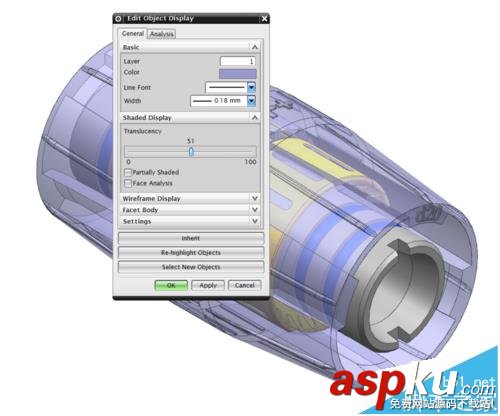Screen dimensions: 500x416
Task: Switch to the Analysis tab
Action: (162, 34)
